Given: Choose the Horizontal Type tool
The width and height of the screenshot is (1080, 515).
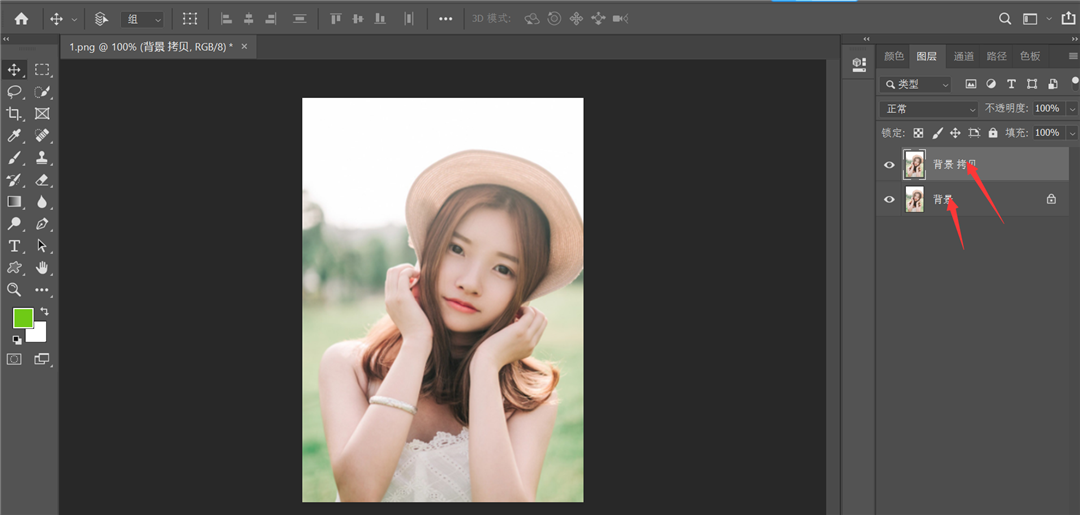Looking at the screenshot, I should [x=14, y=246].
